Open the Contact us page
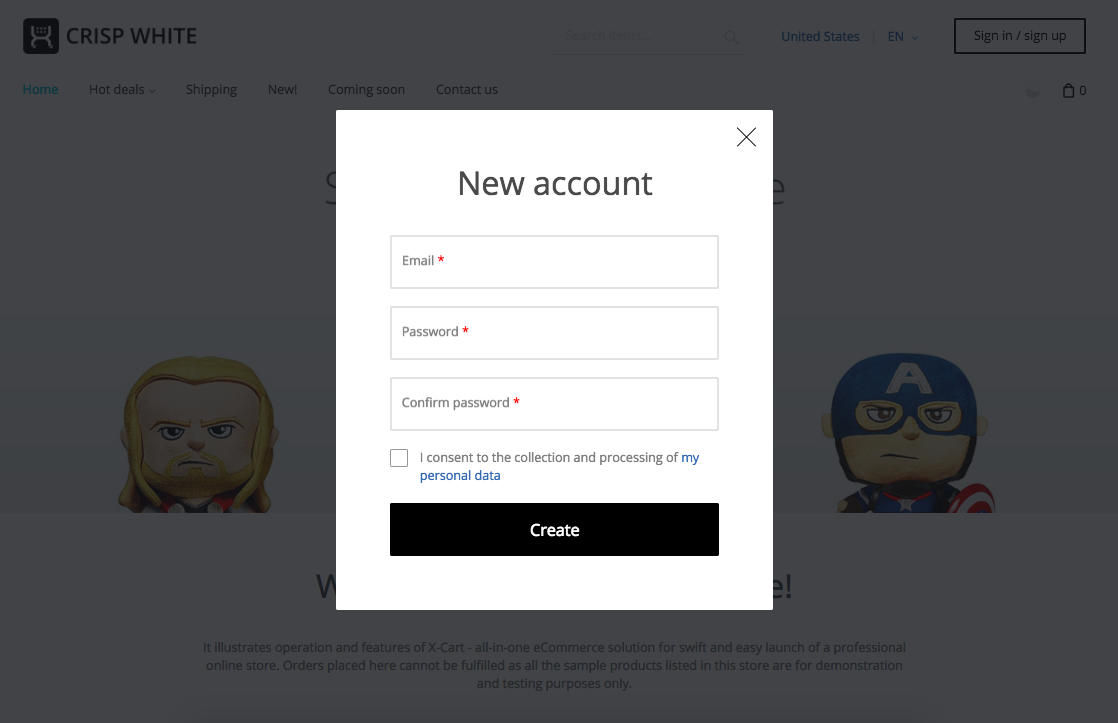 pyautogui.click(x=467, y=90)
